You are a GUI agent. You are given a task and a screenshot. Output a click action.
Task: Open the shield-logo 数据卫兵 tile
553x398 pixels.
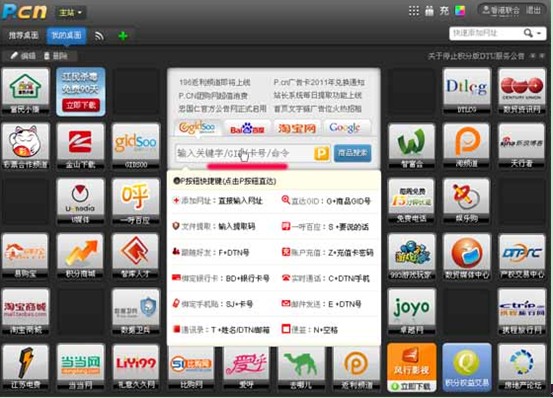pos(136,312)
